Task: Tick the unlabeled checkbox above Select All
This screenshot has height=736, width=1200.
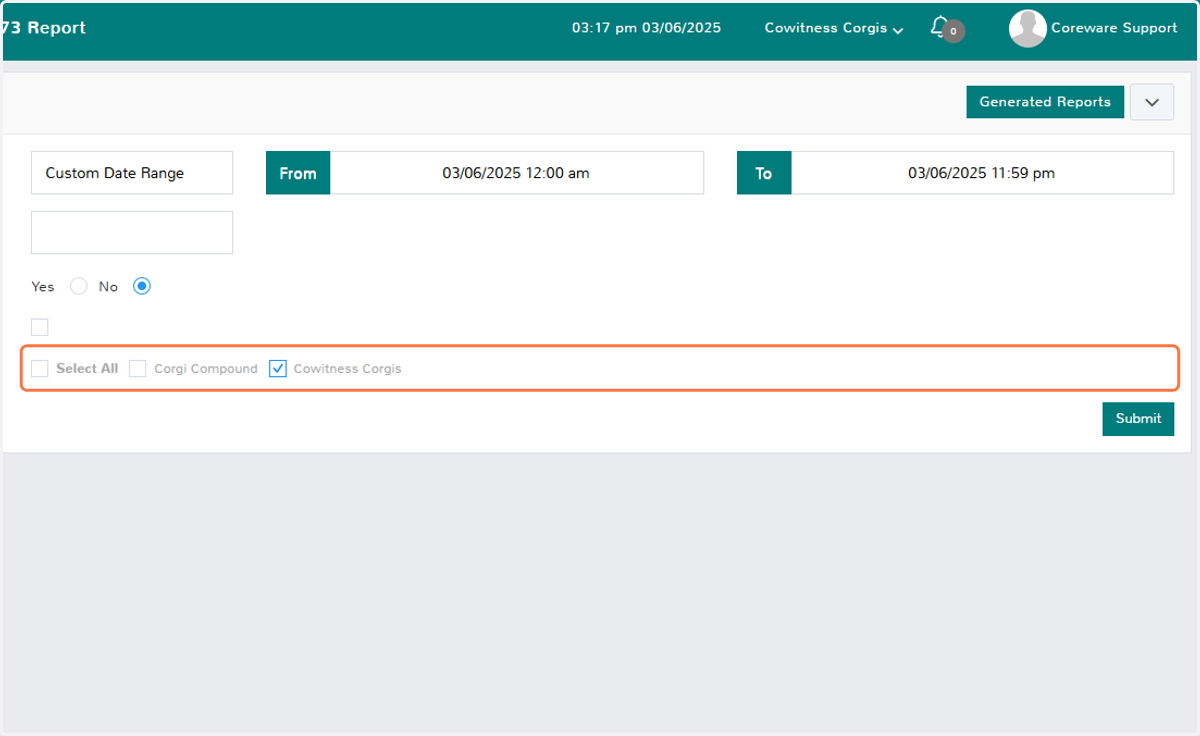Action: 40,327
